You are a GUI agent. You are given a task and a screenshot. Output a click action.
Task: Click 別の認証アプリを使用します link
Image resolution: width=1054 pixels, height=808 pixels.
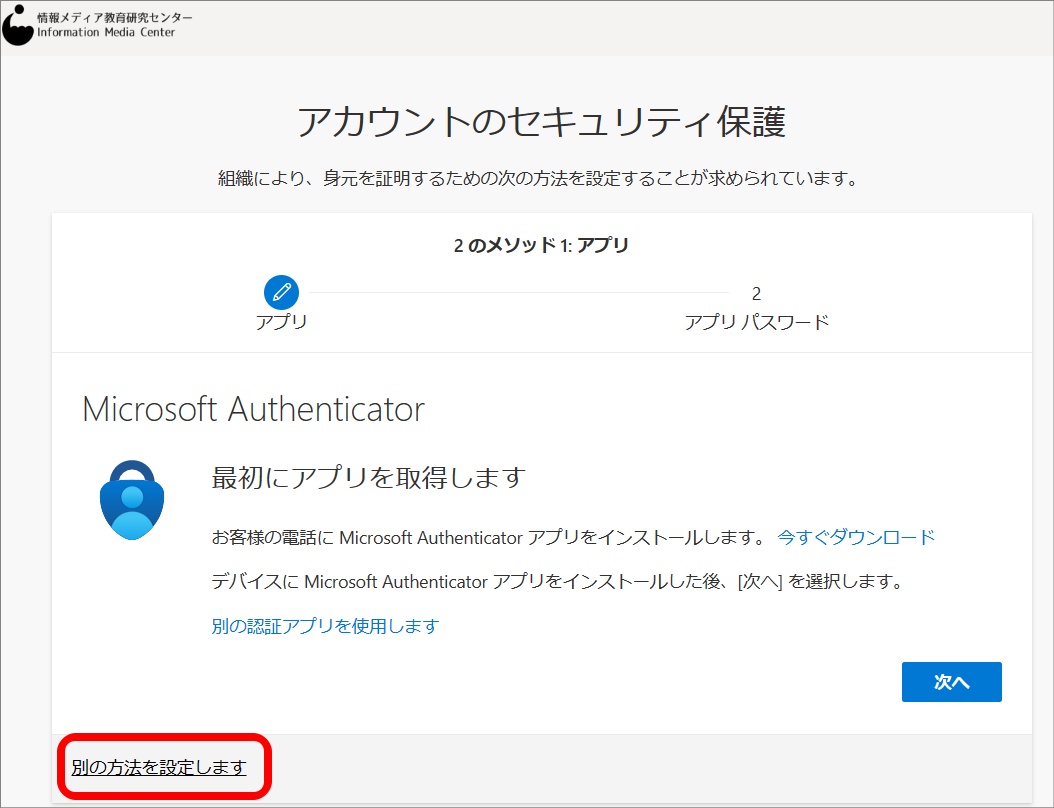(325, 626)
